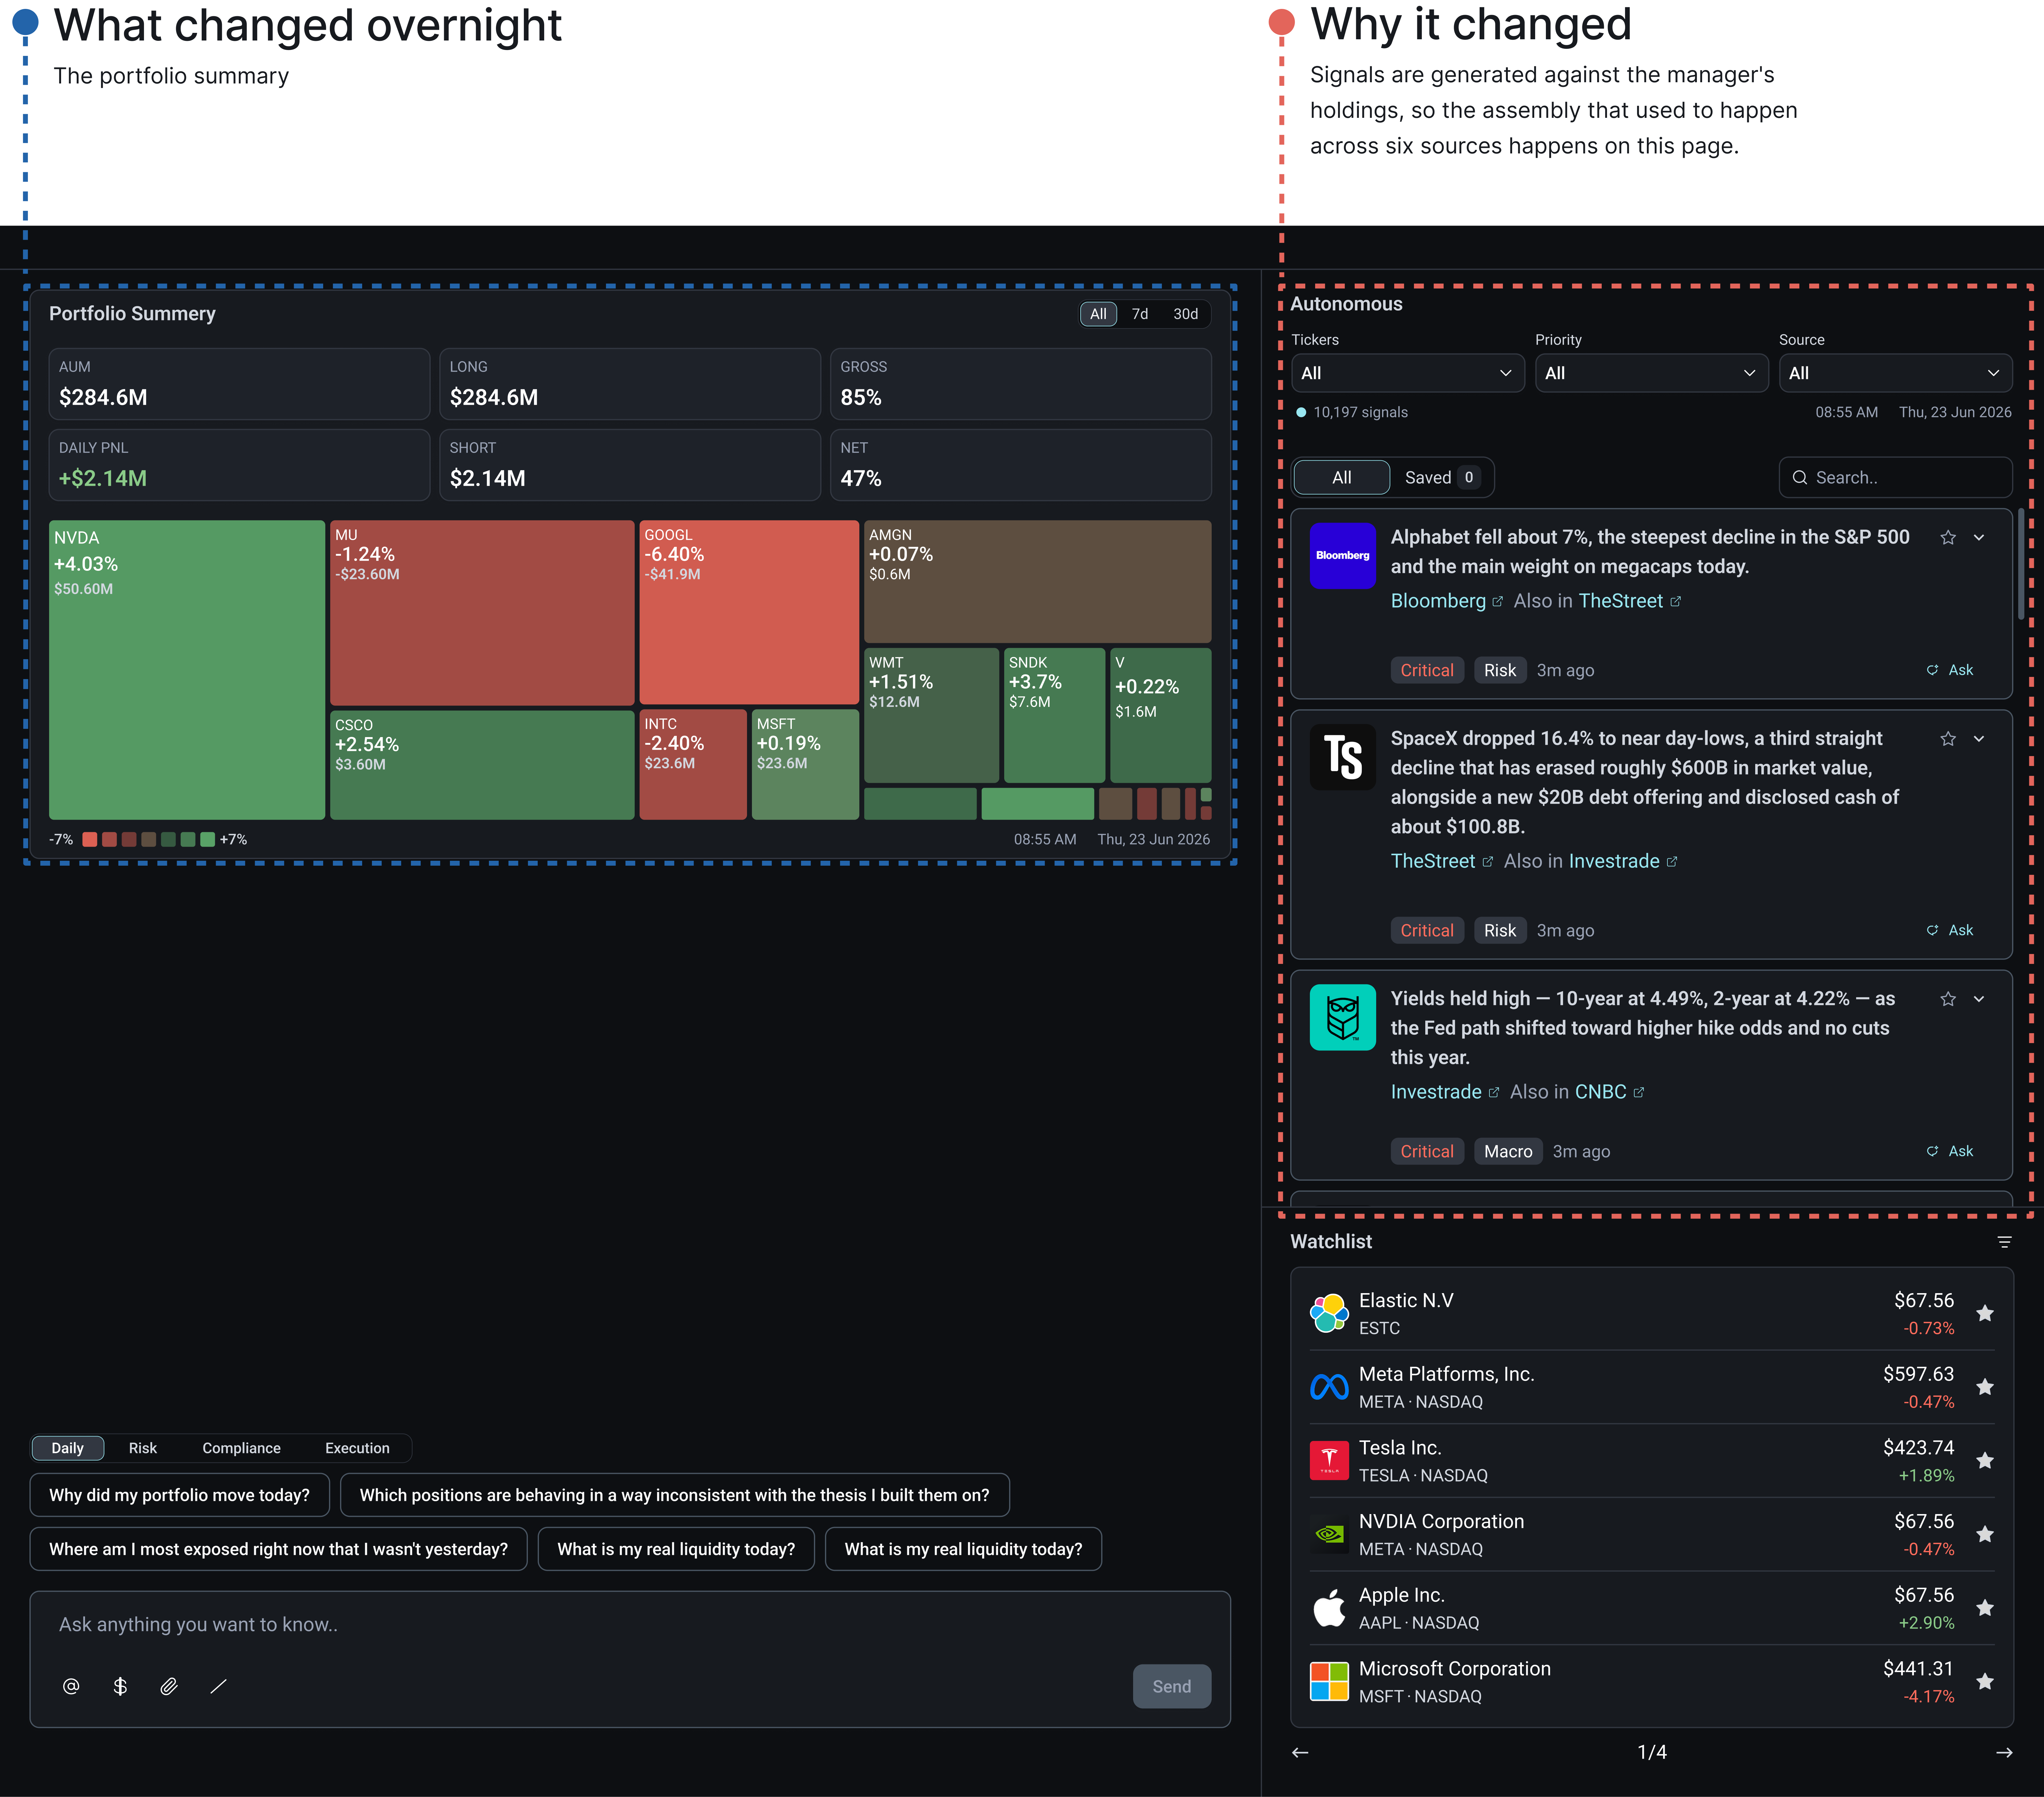Click the Macro tag on Yields signal
Screen dimensions: 2044x1797
pos(1508,1152)
